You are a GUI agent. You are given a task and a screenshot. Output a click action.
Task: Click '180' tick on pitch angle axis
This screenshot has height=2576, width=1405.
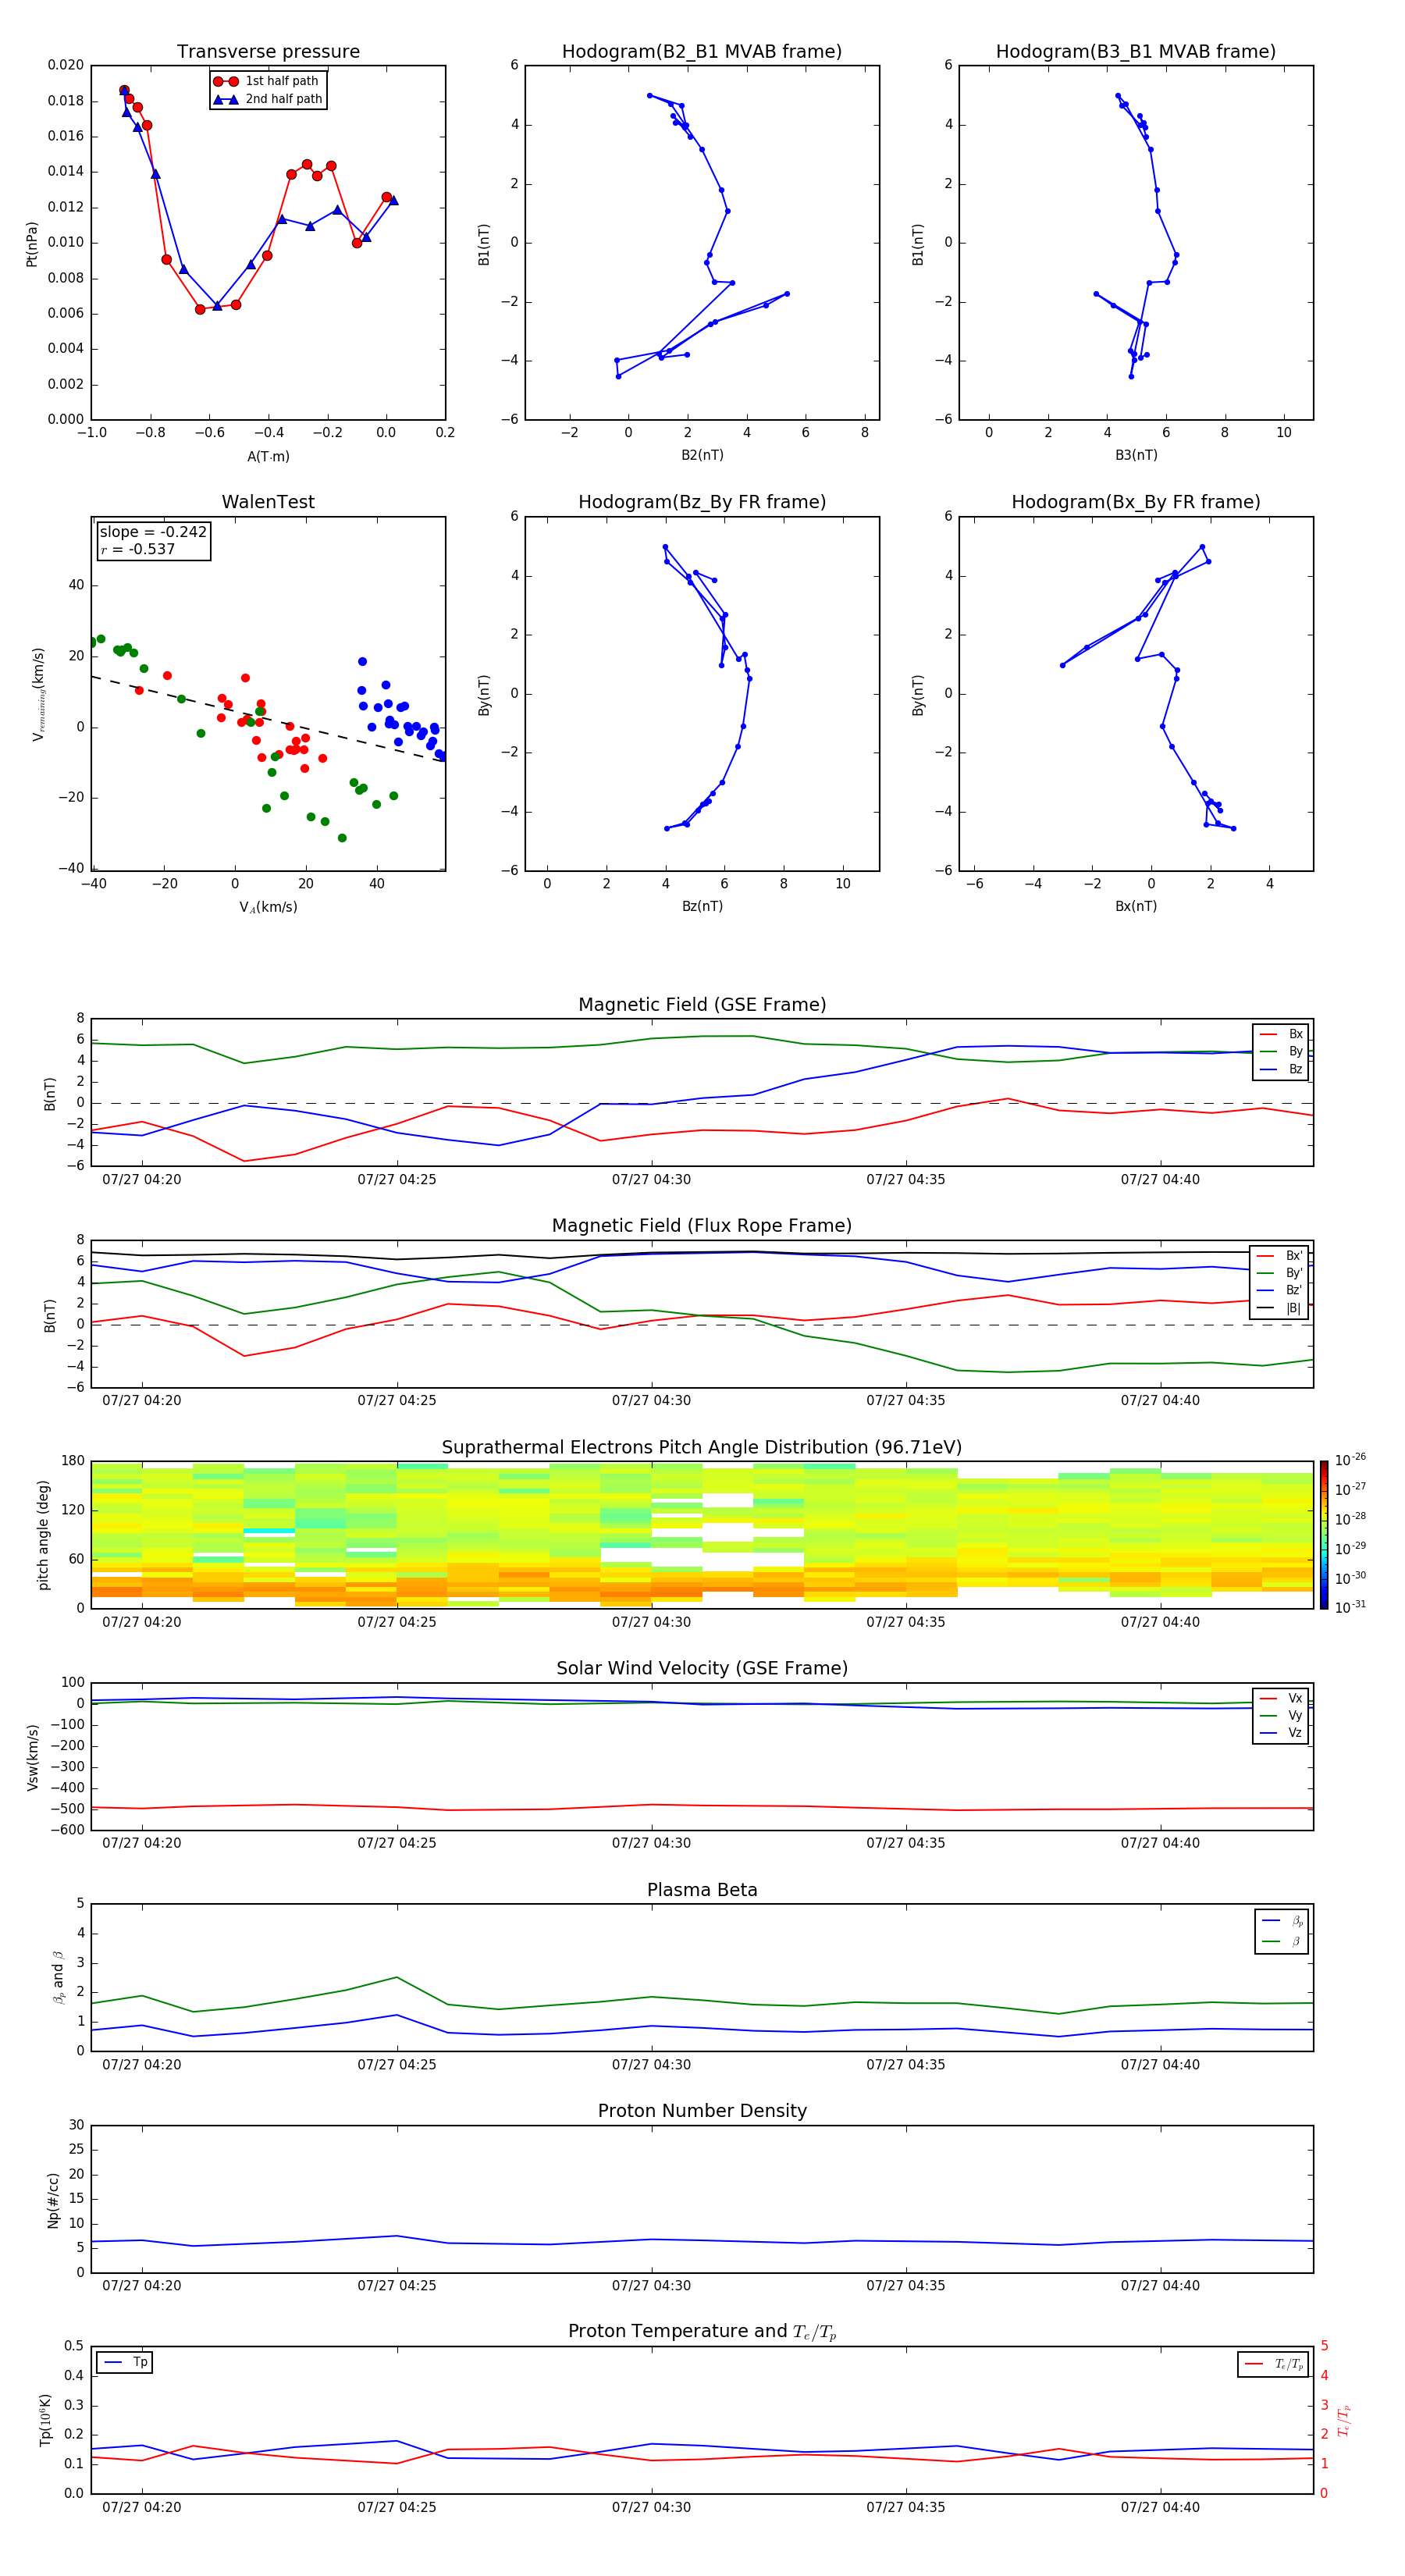tap(73, 1461)
